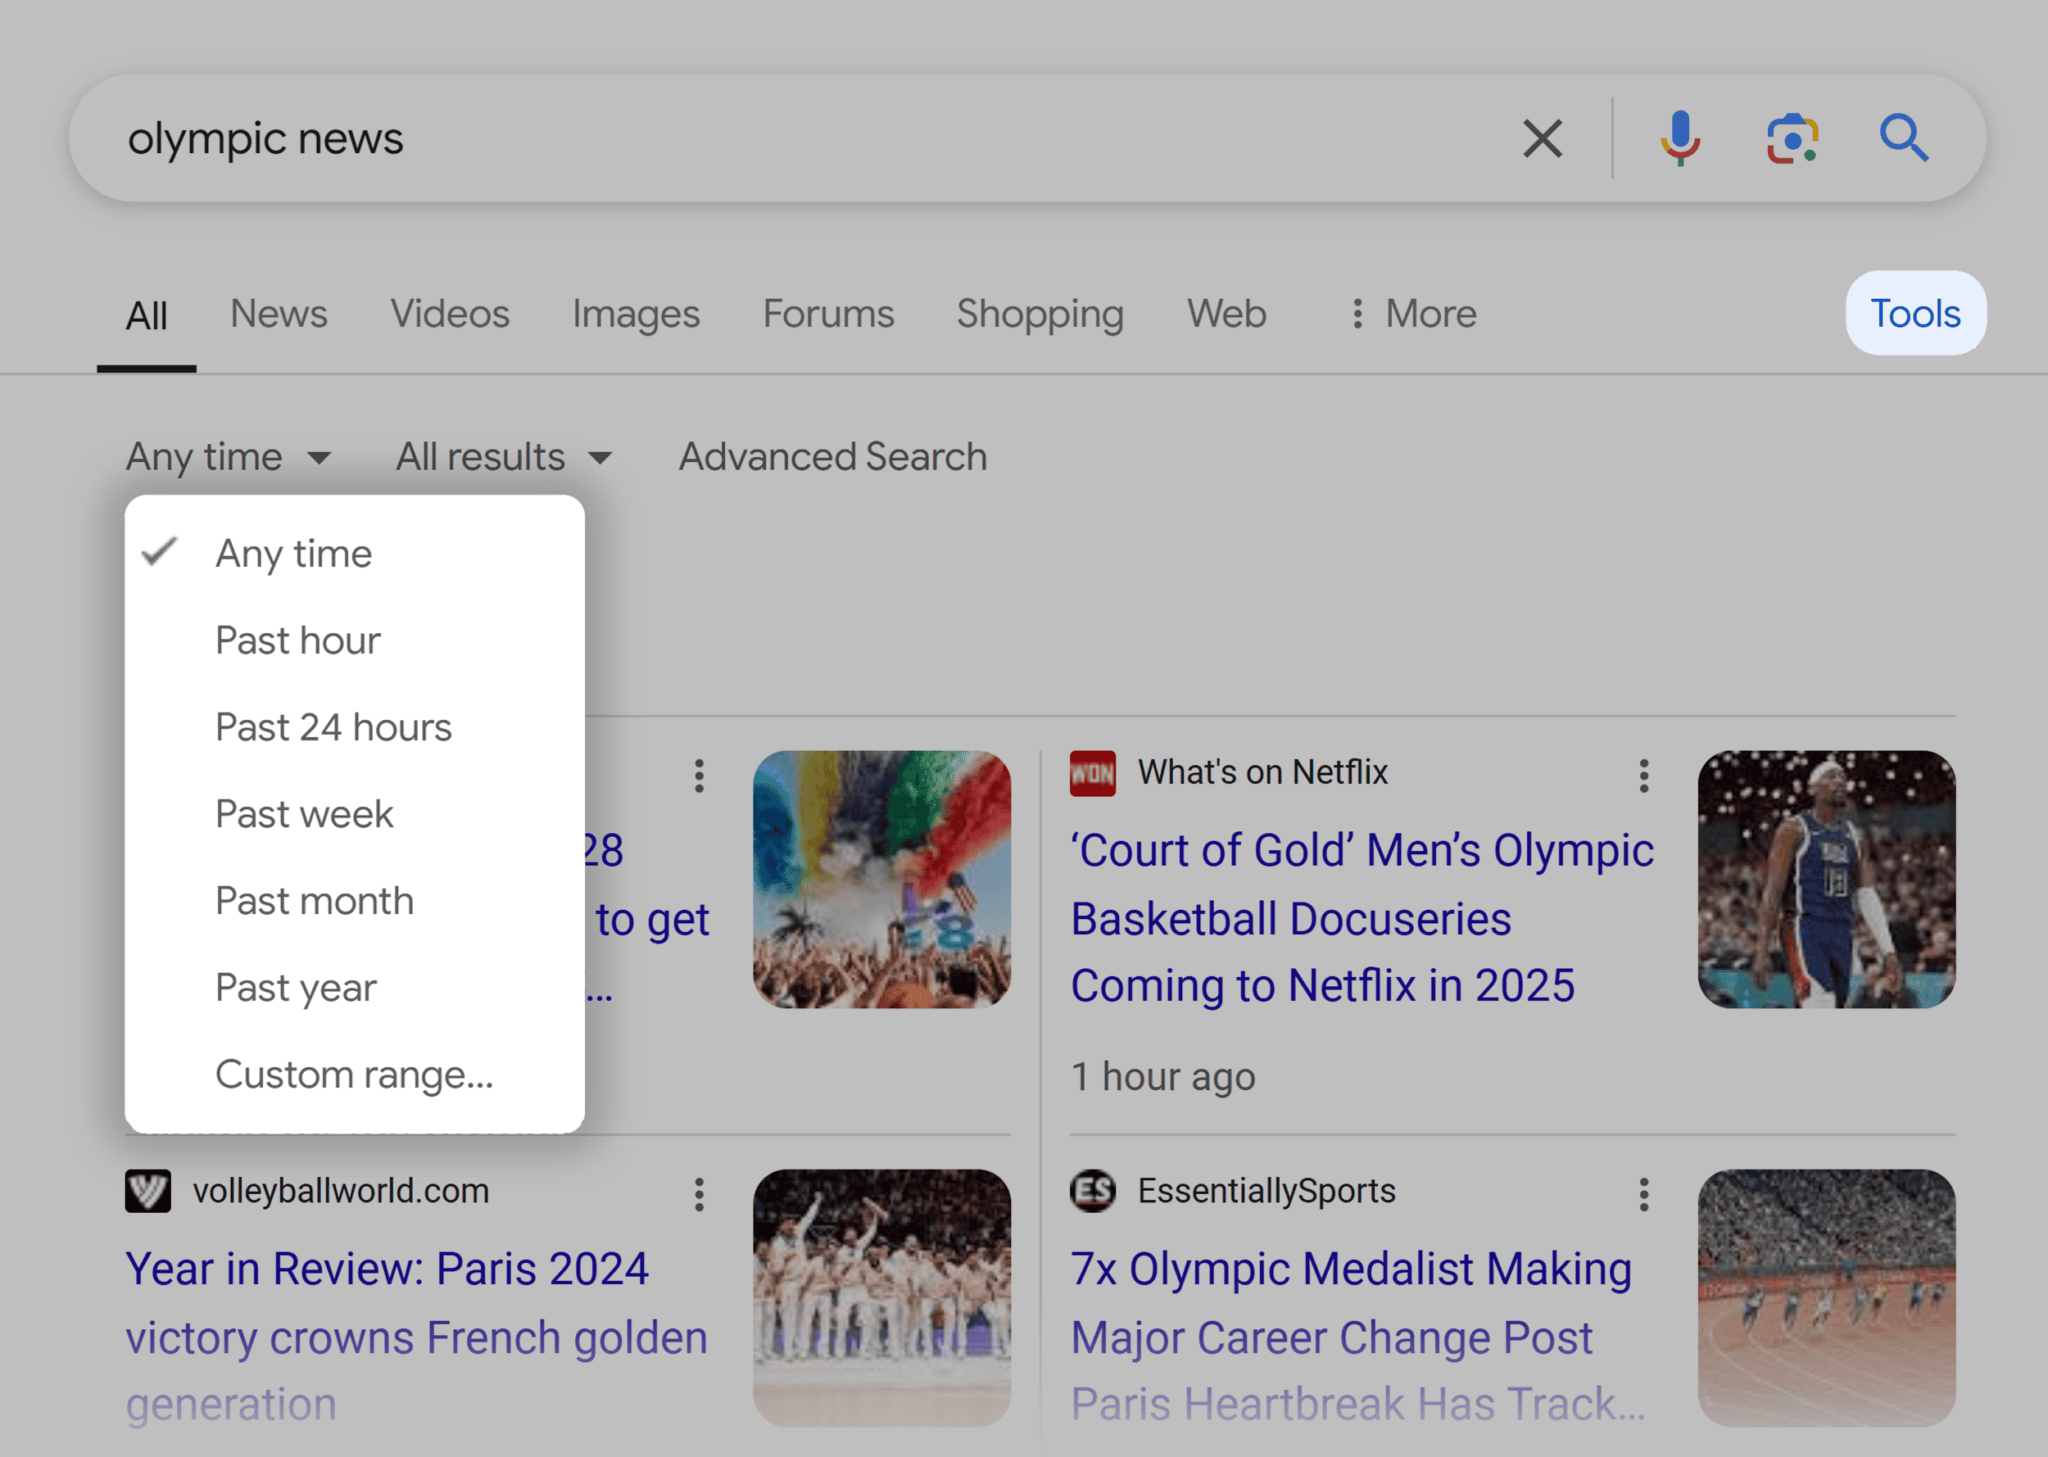Select the Past 24 hours filter
Screen dimensions: 2048x1457
[x=333, y=727]
